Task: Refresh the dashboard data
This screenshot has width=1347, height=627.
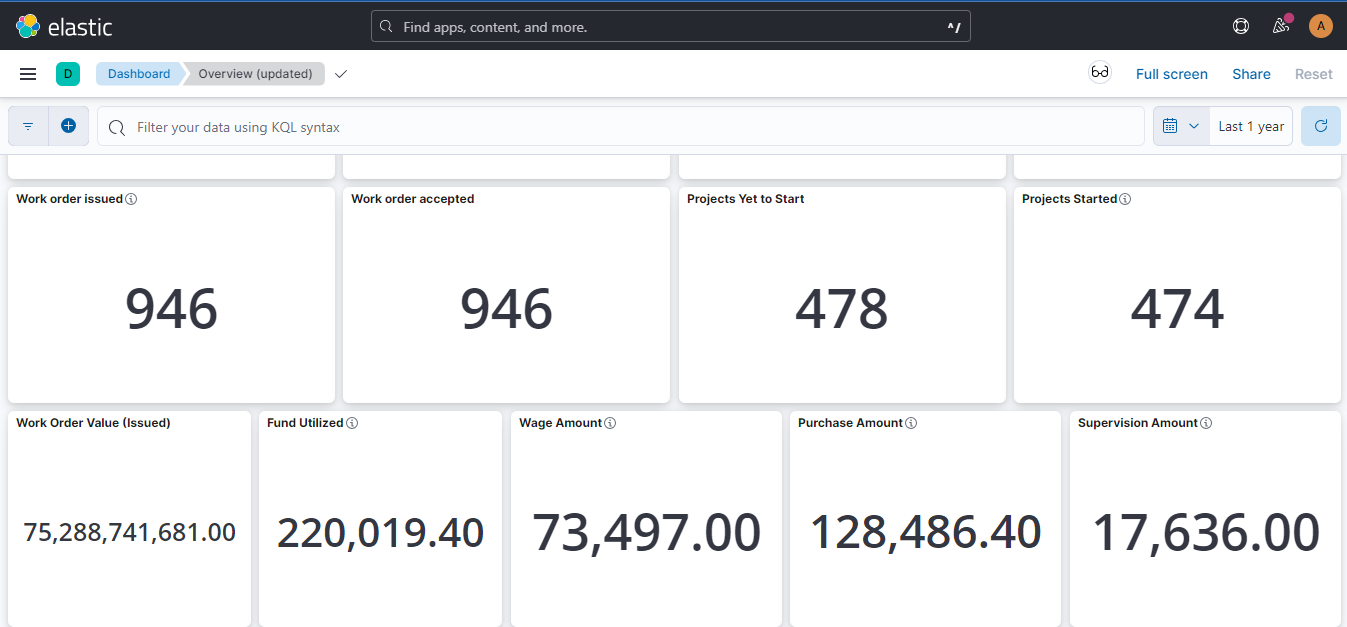Action: tap(1320, 126)
